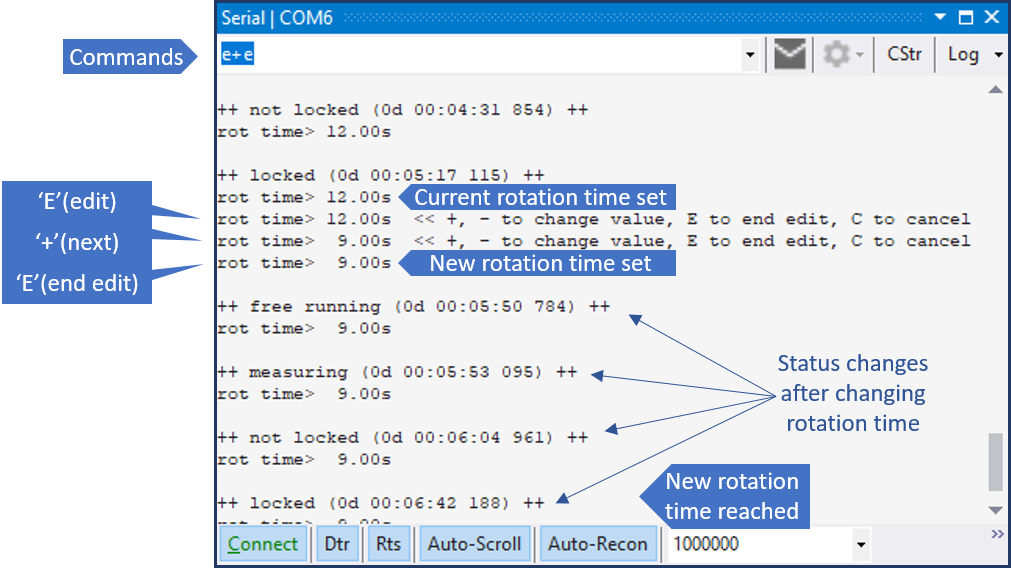The height and width of the screenshot is (568, 1011).
Task: Click '++ locked (0d 00:06:42 188)' line
Action: point(380,503)
